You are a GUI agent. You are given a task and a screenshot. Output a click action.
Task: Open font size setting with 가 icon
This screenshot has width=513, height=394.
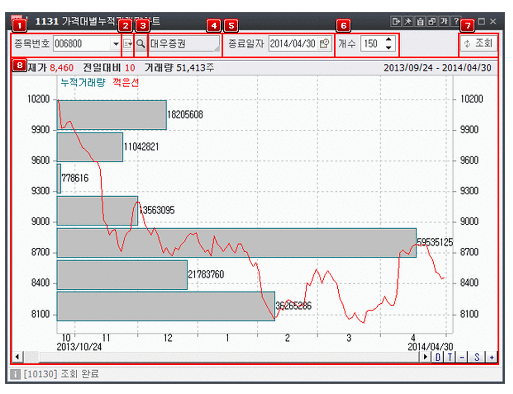tap(444, 22)
